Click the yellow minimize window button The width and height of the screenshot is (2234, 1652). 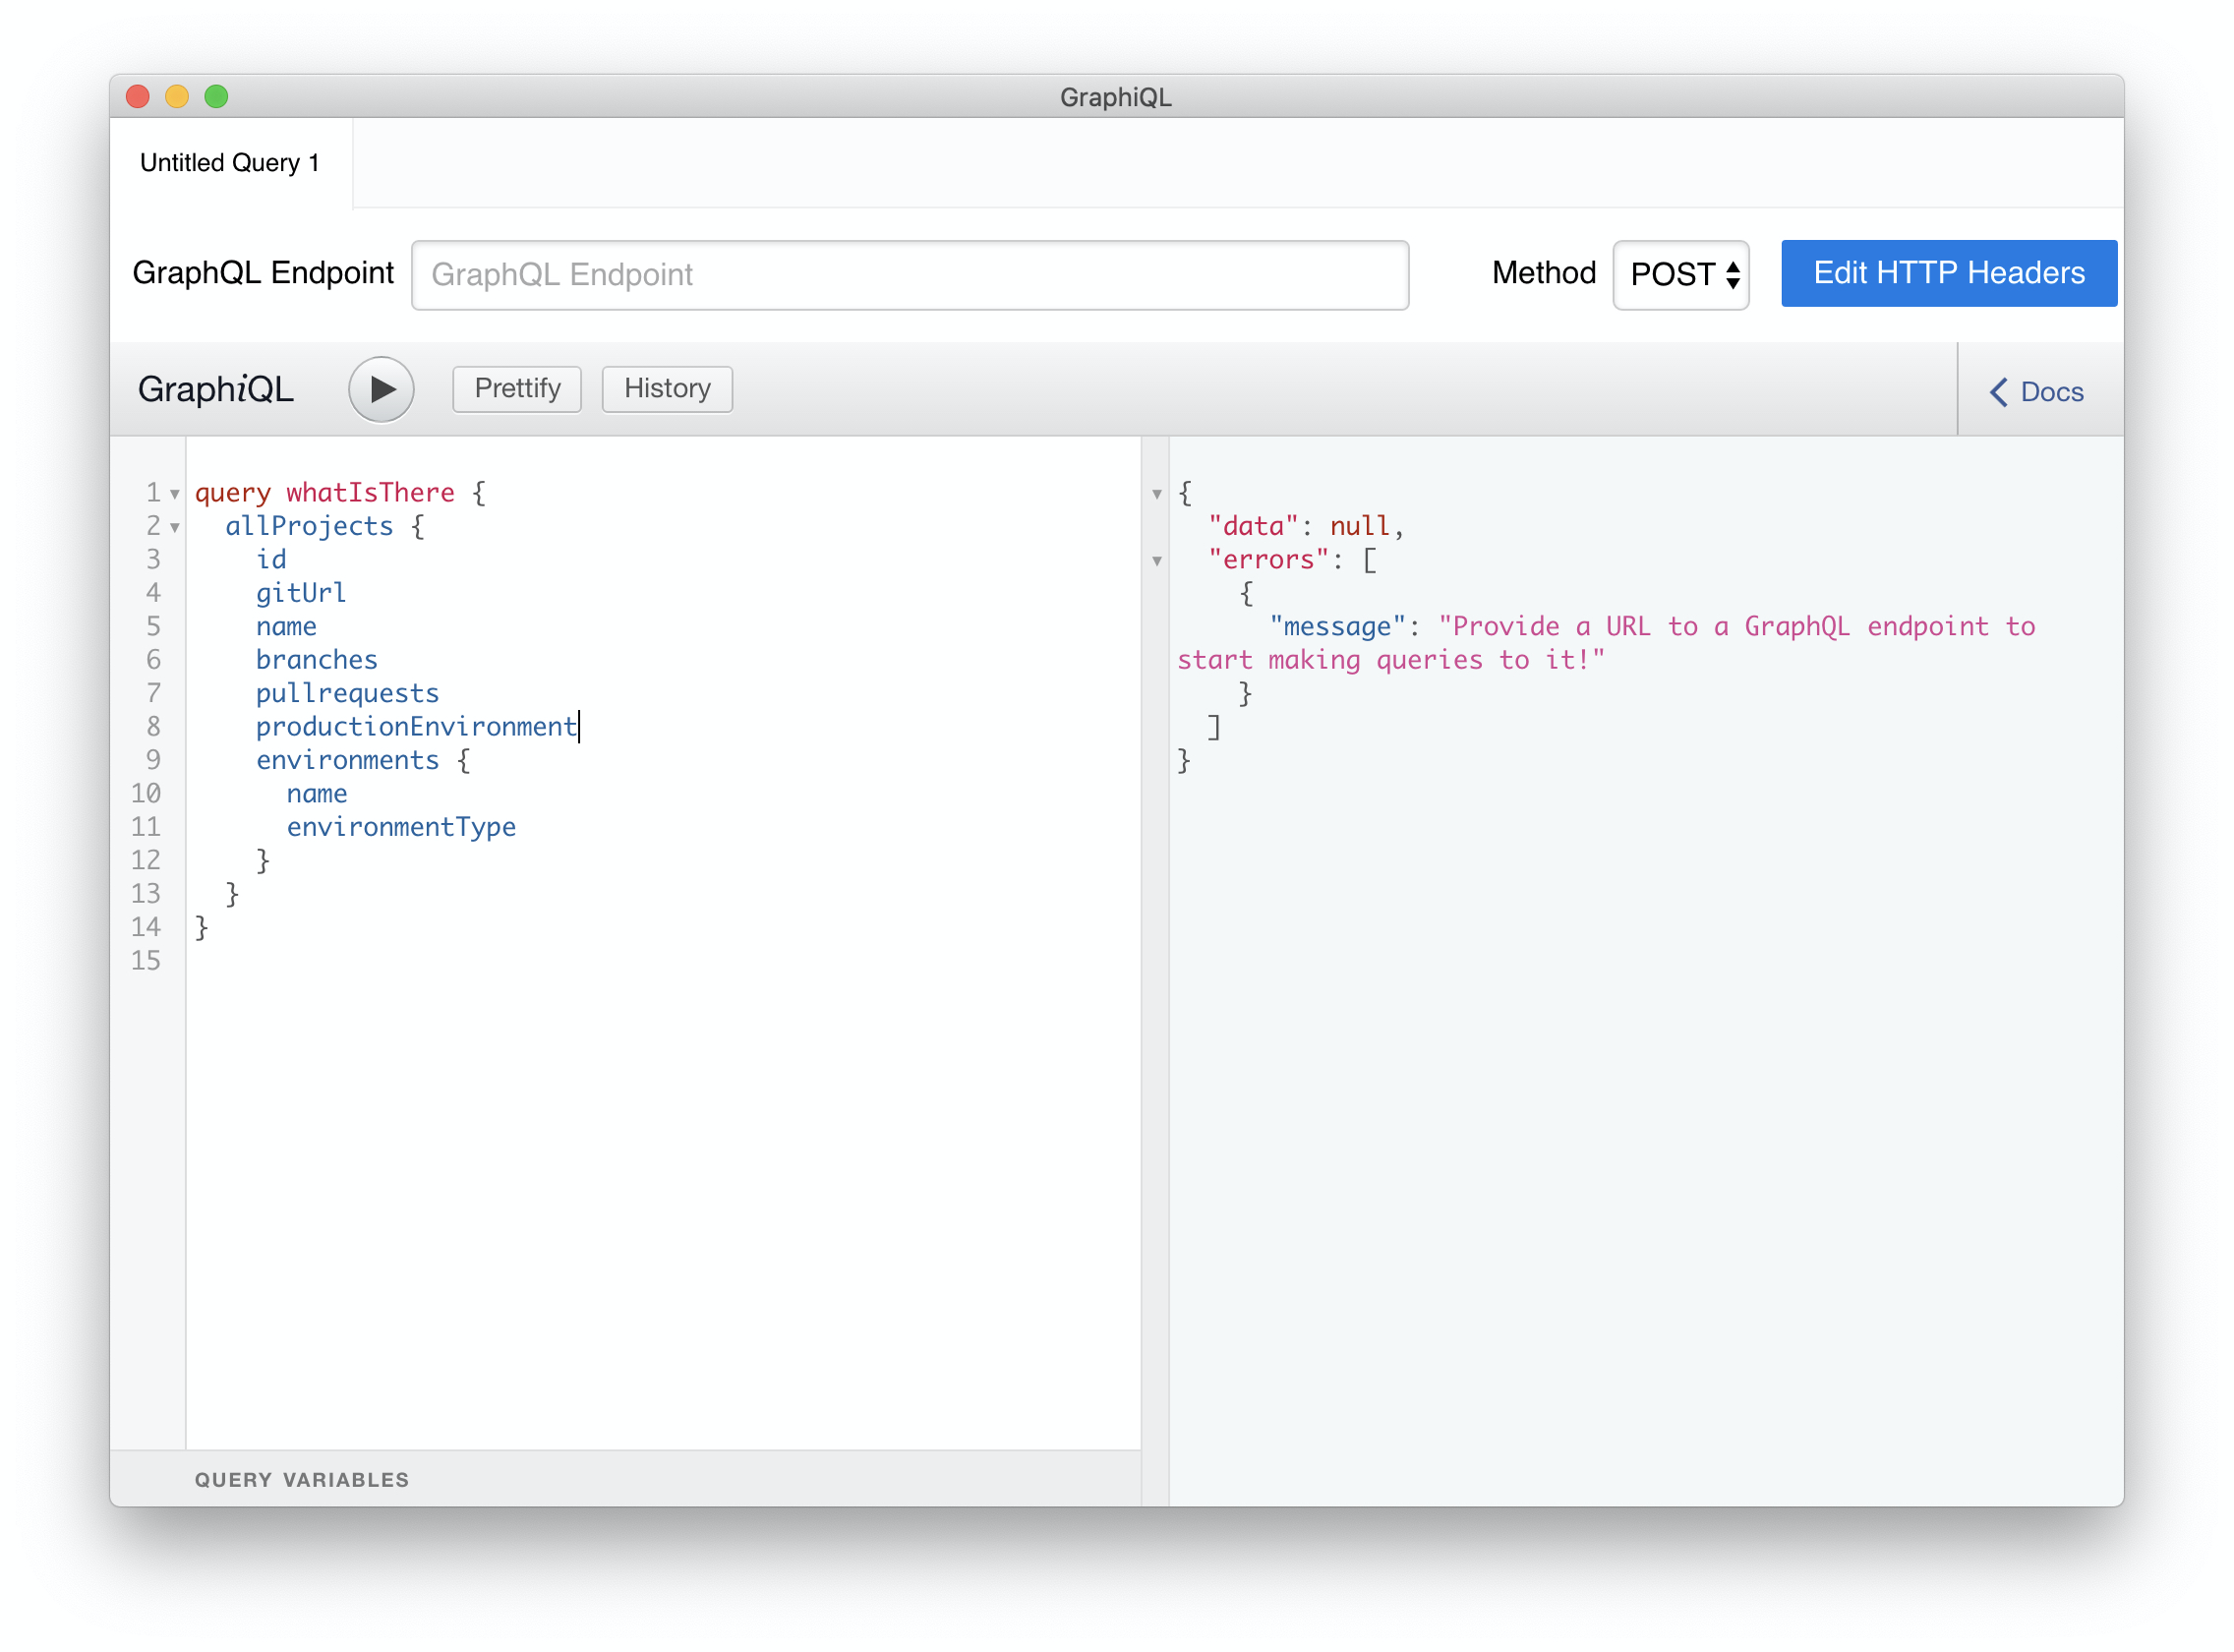[x=177, y=96]
